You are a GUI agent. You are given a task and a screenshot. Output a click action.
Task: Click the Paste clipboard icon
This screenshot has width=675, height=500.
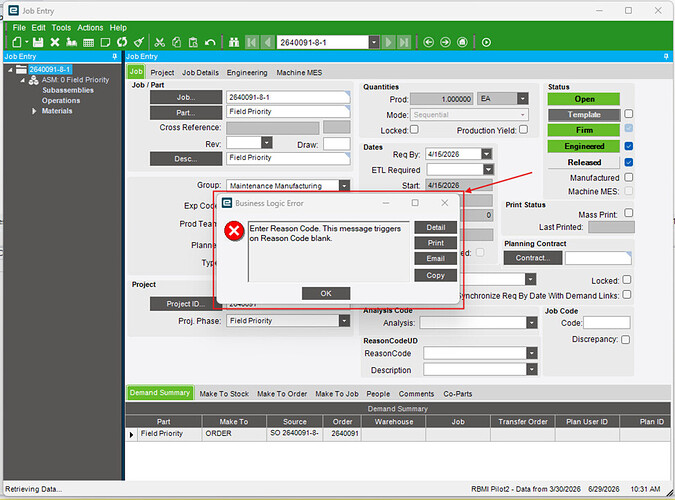point(193,42)
